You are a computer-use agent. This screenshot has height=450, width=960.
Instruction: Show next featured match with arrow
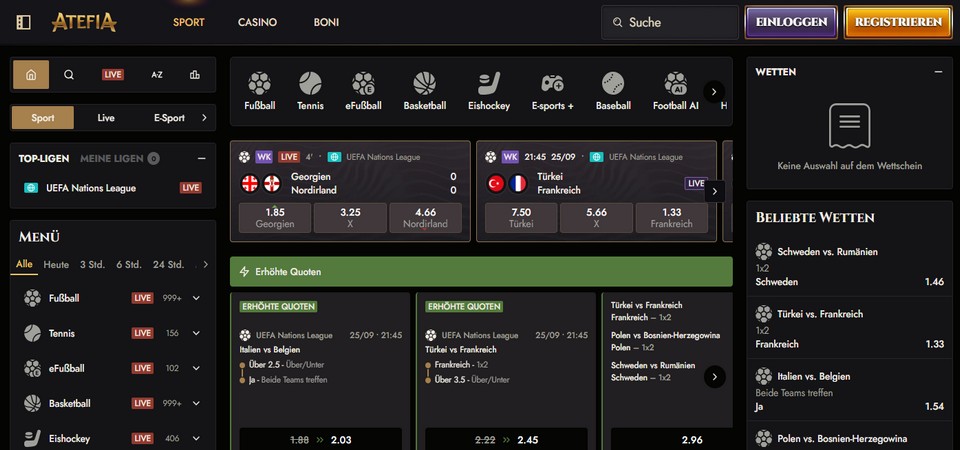[714, 191]
